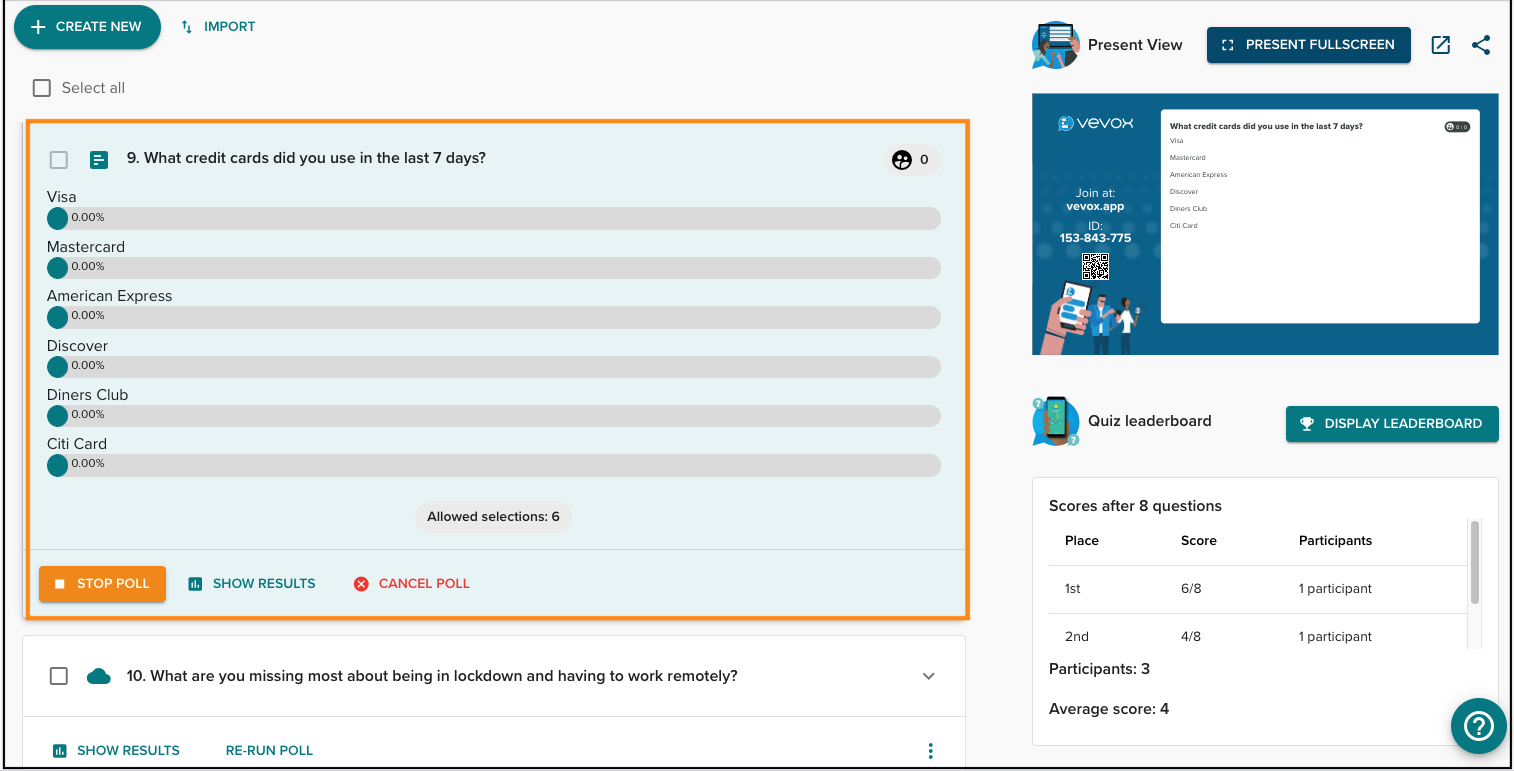This screenshot has height=771, width=1514.
Task: Display the quiz leaderboard
Action: coord(1391,423)
